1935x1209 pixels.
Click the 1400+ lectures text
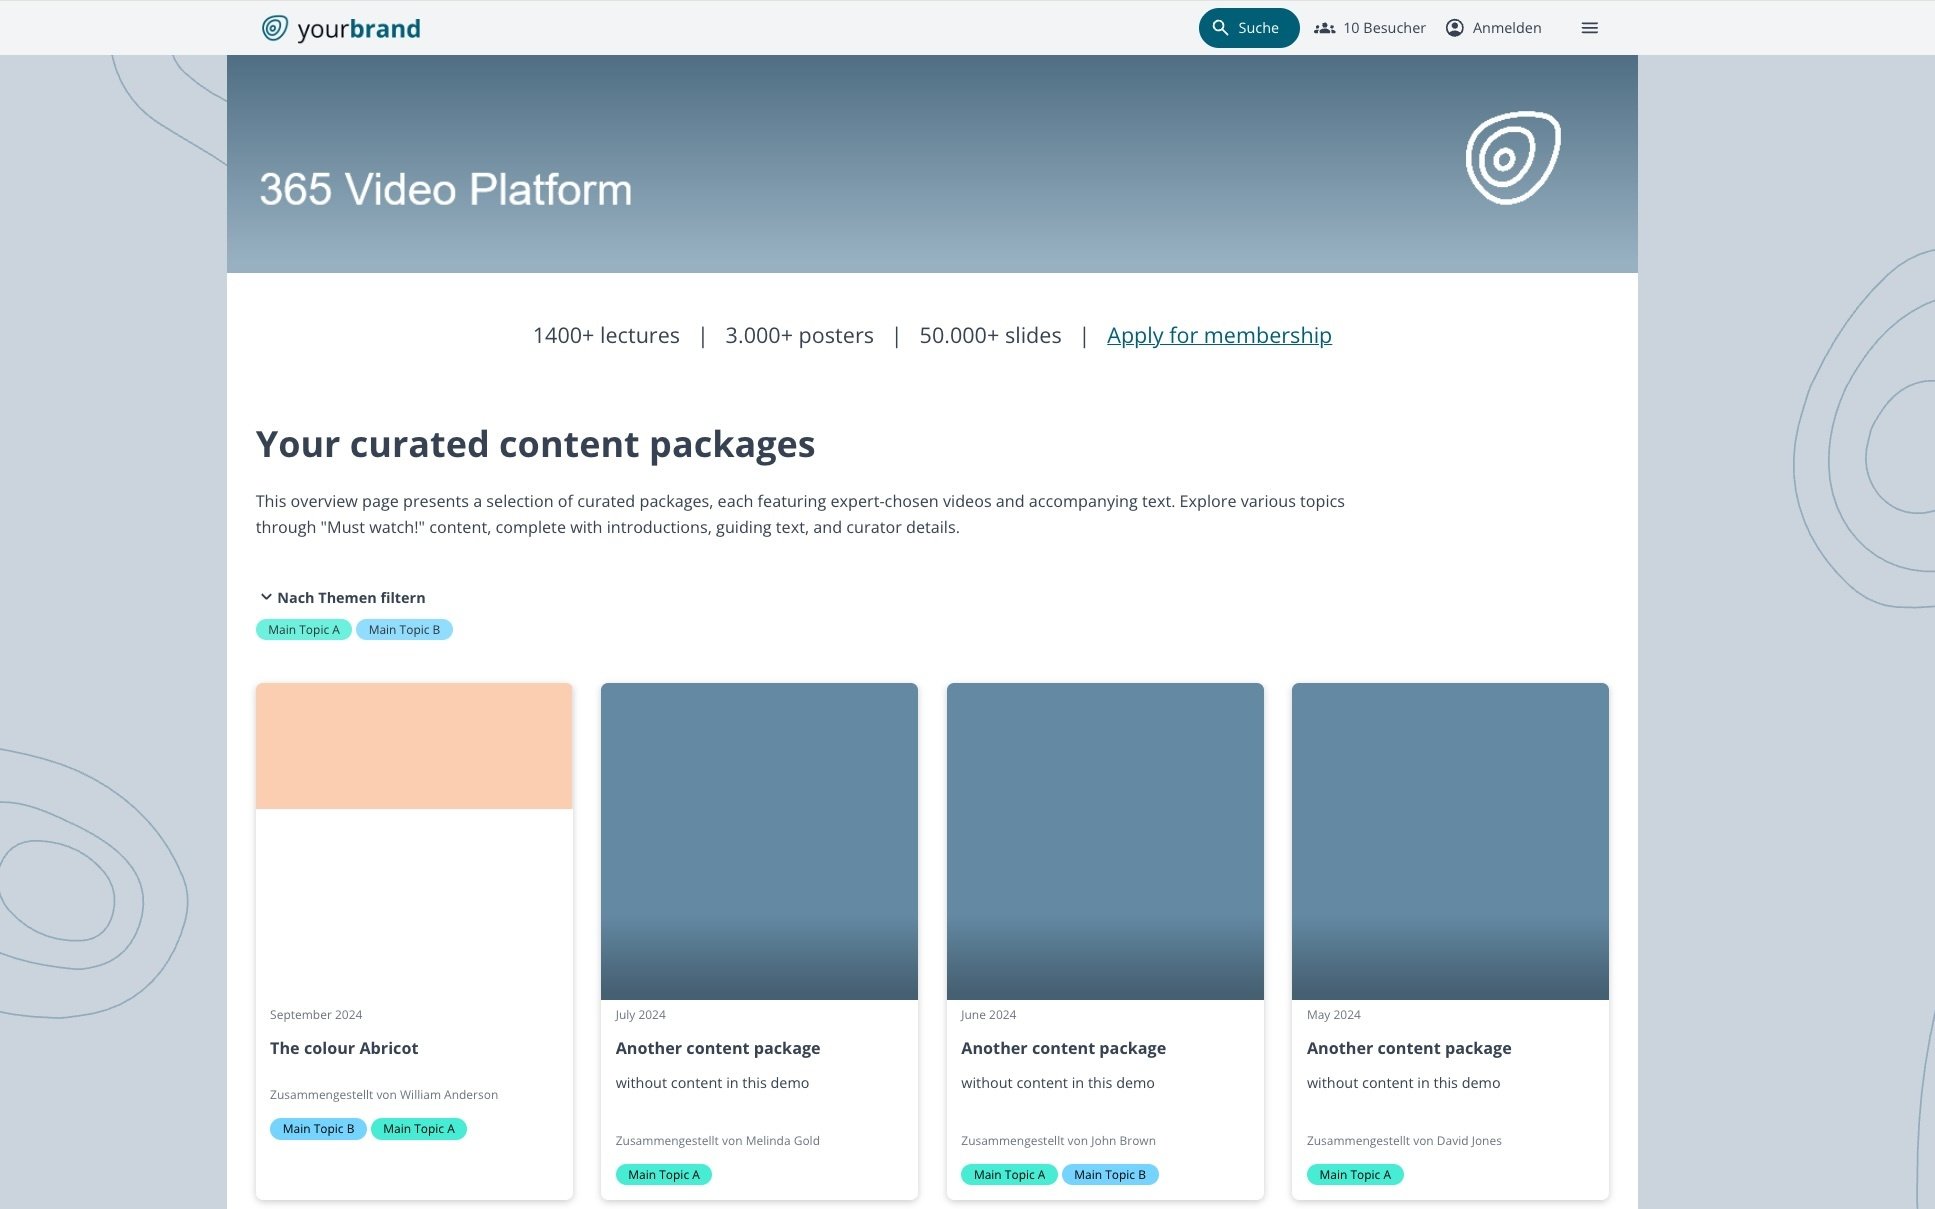click(606, 335)
